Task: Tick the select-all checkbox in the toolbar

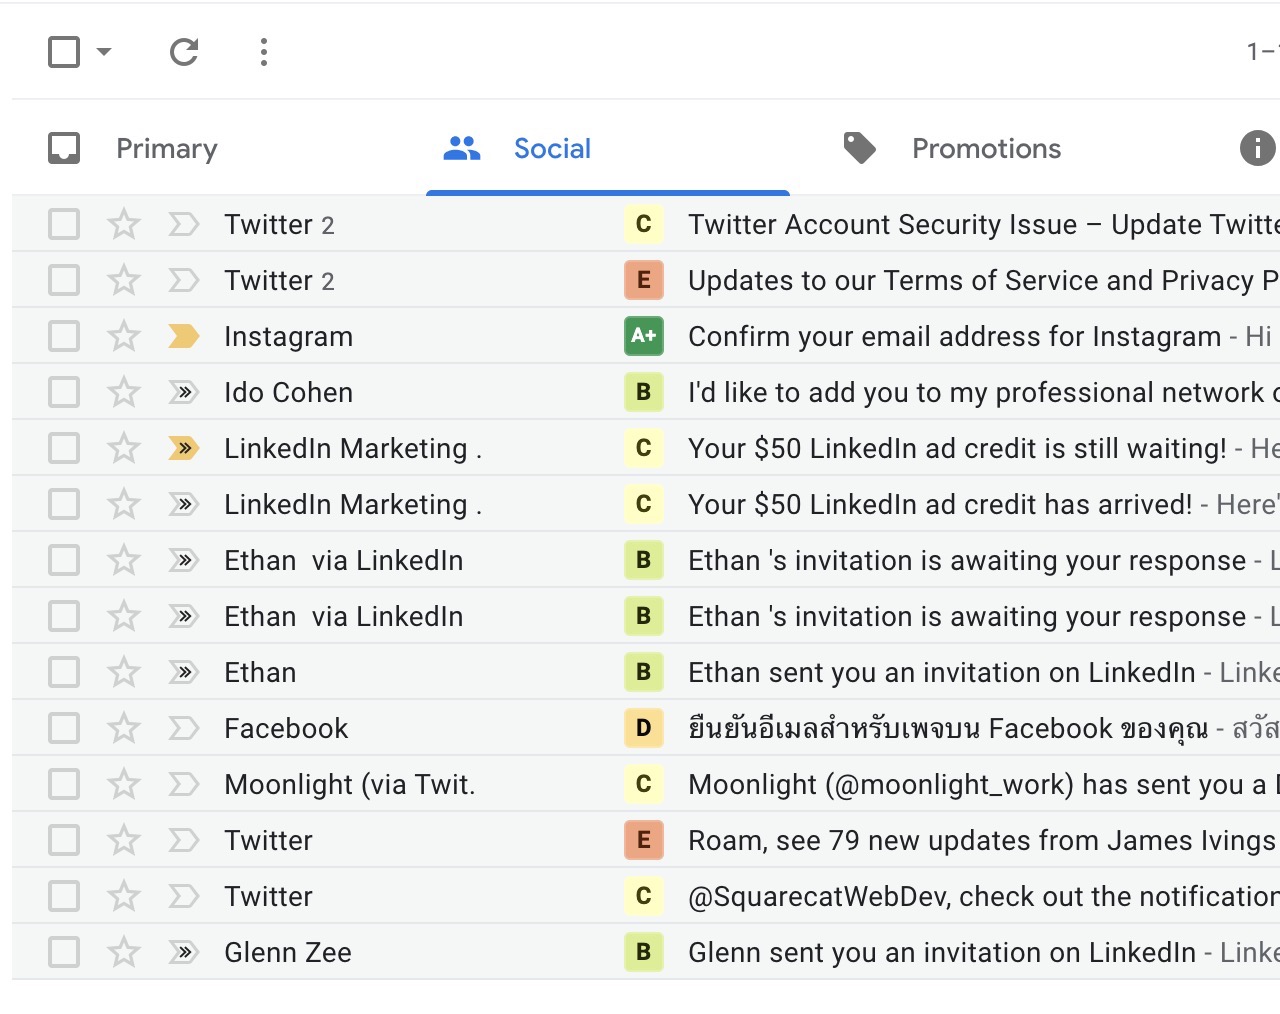Action: (x=64, y=52)
